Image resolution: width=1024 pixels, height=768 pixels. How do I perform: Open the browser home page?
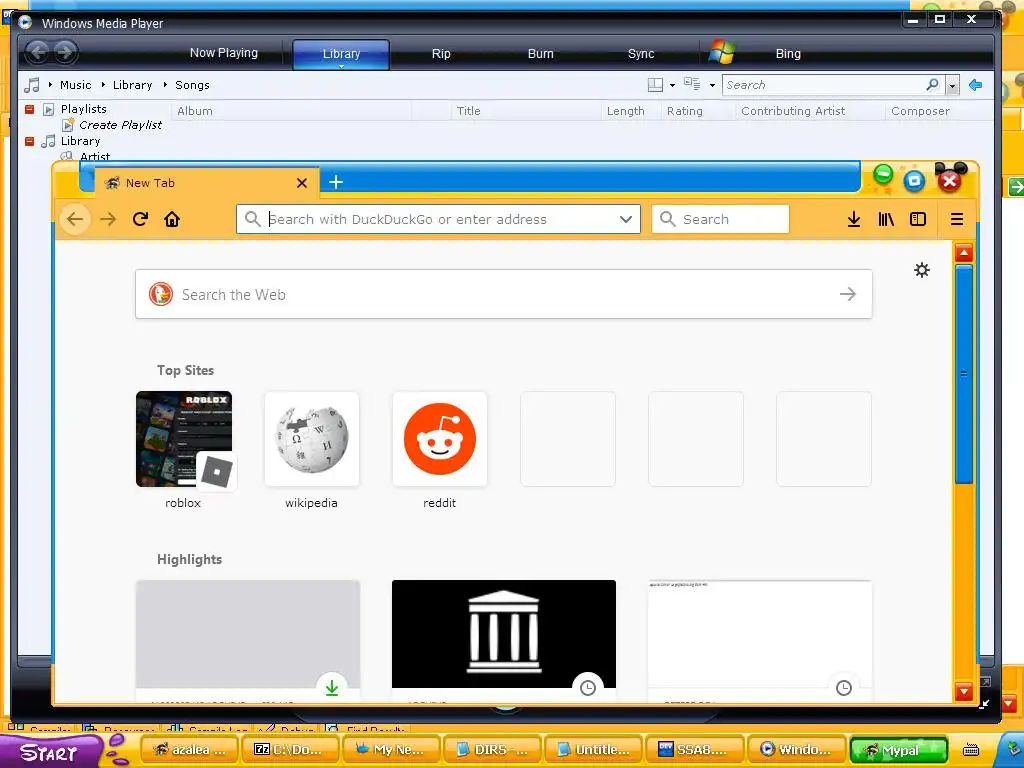pos(172,219)
